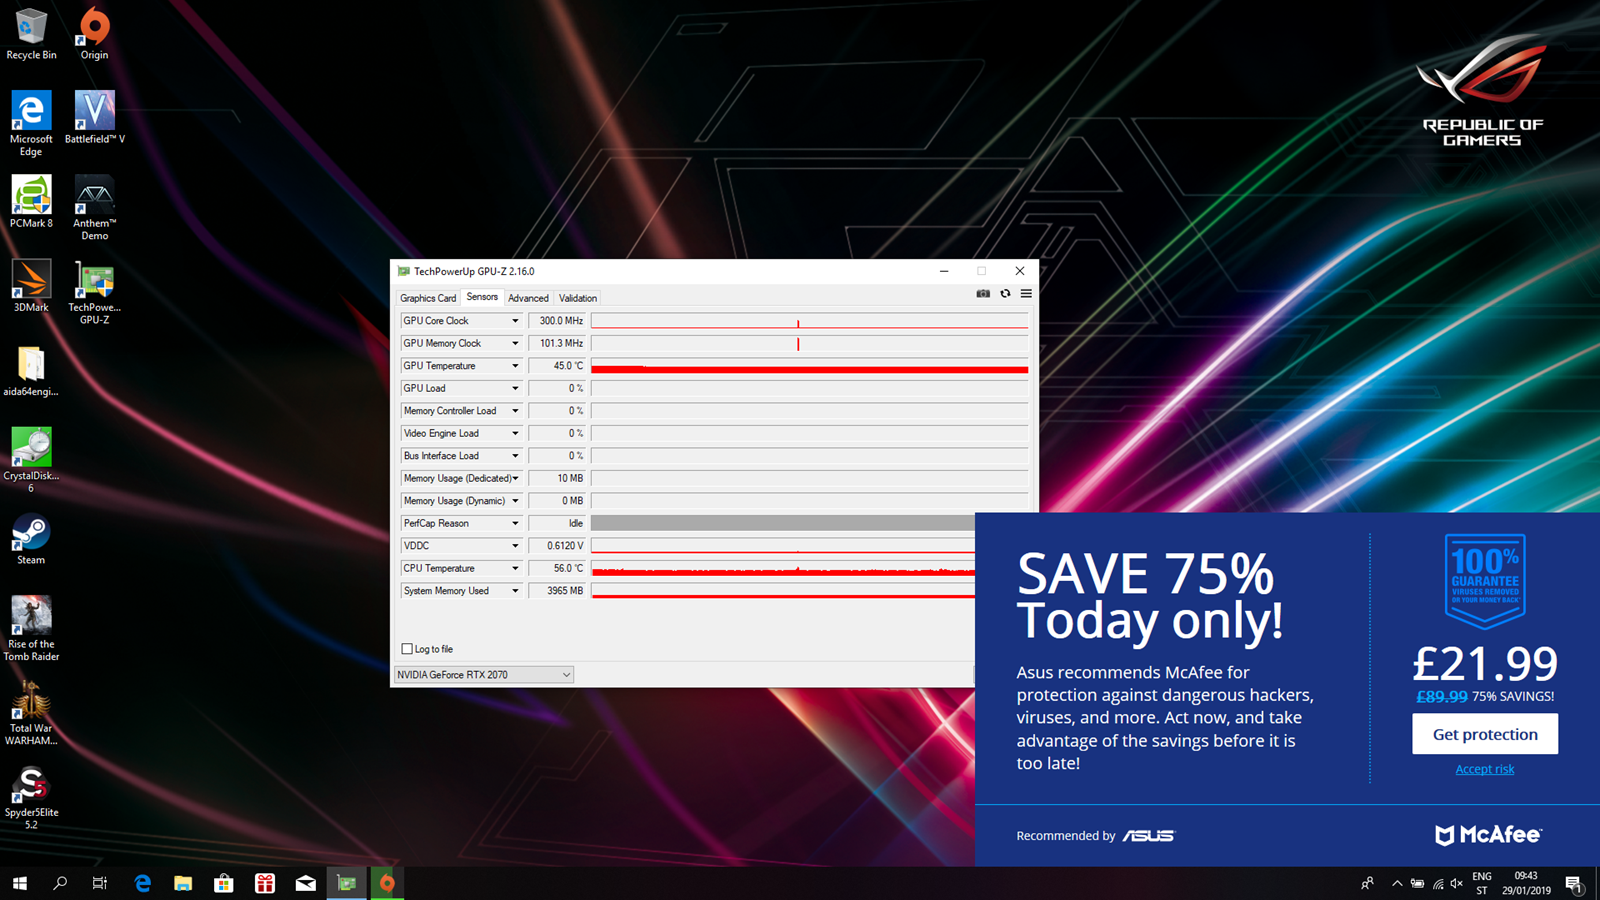Screen dimensions: 1600x900
Task: Expand the GPU Load sensor dropdown
Action: (515, 388)
